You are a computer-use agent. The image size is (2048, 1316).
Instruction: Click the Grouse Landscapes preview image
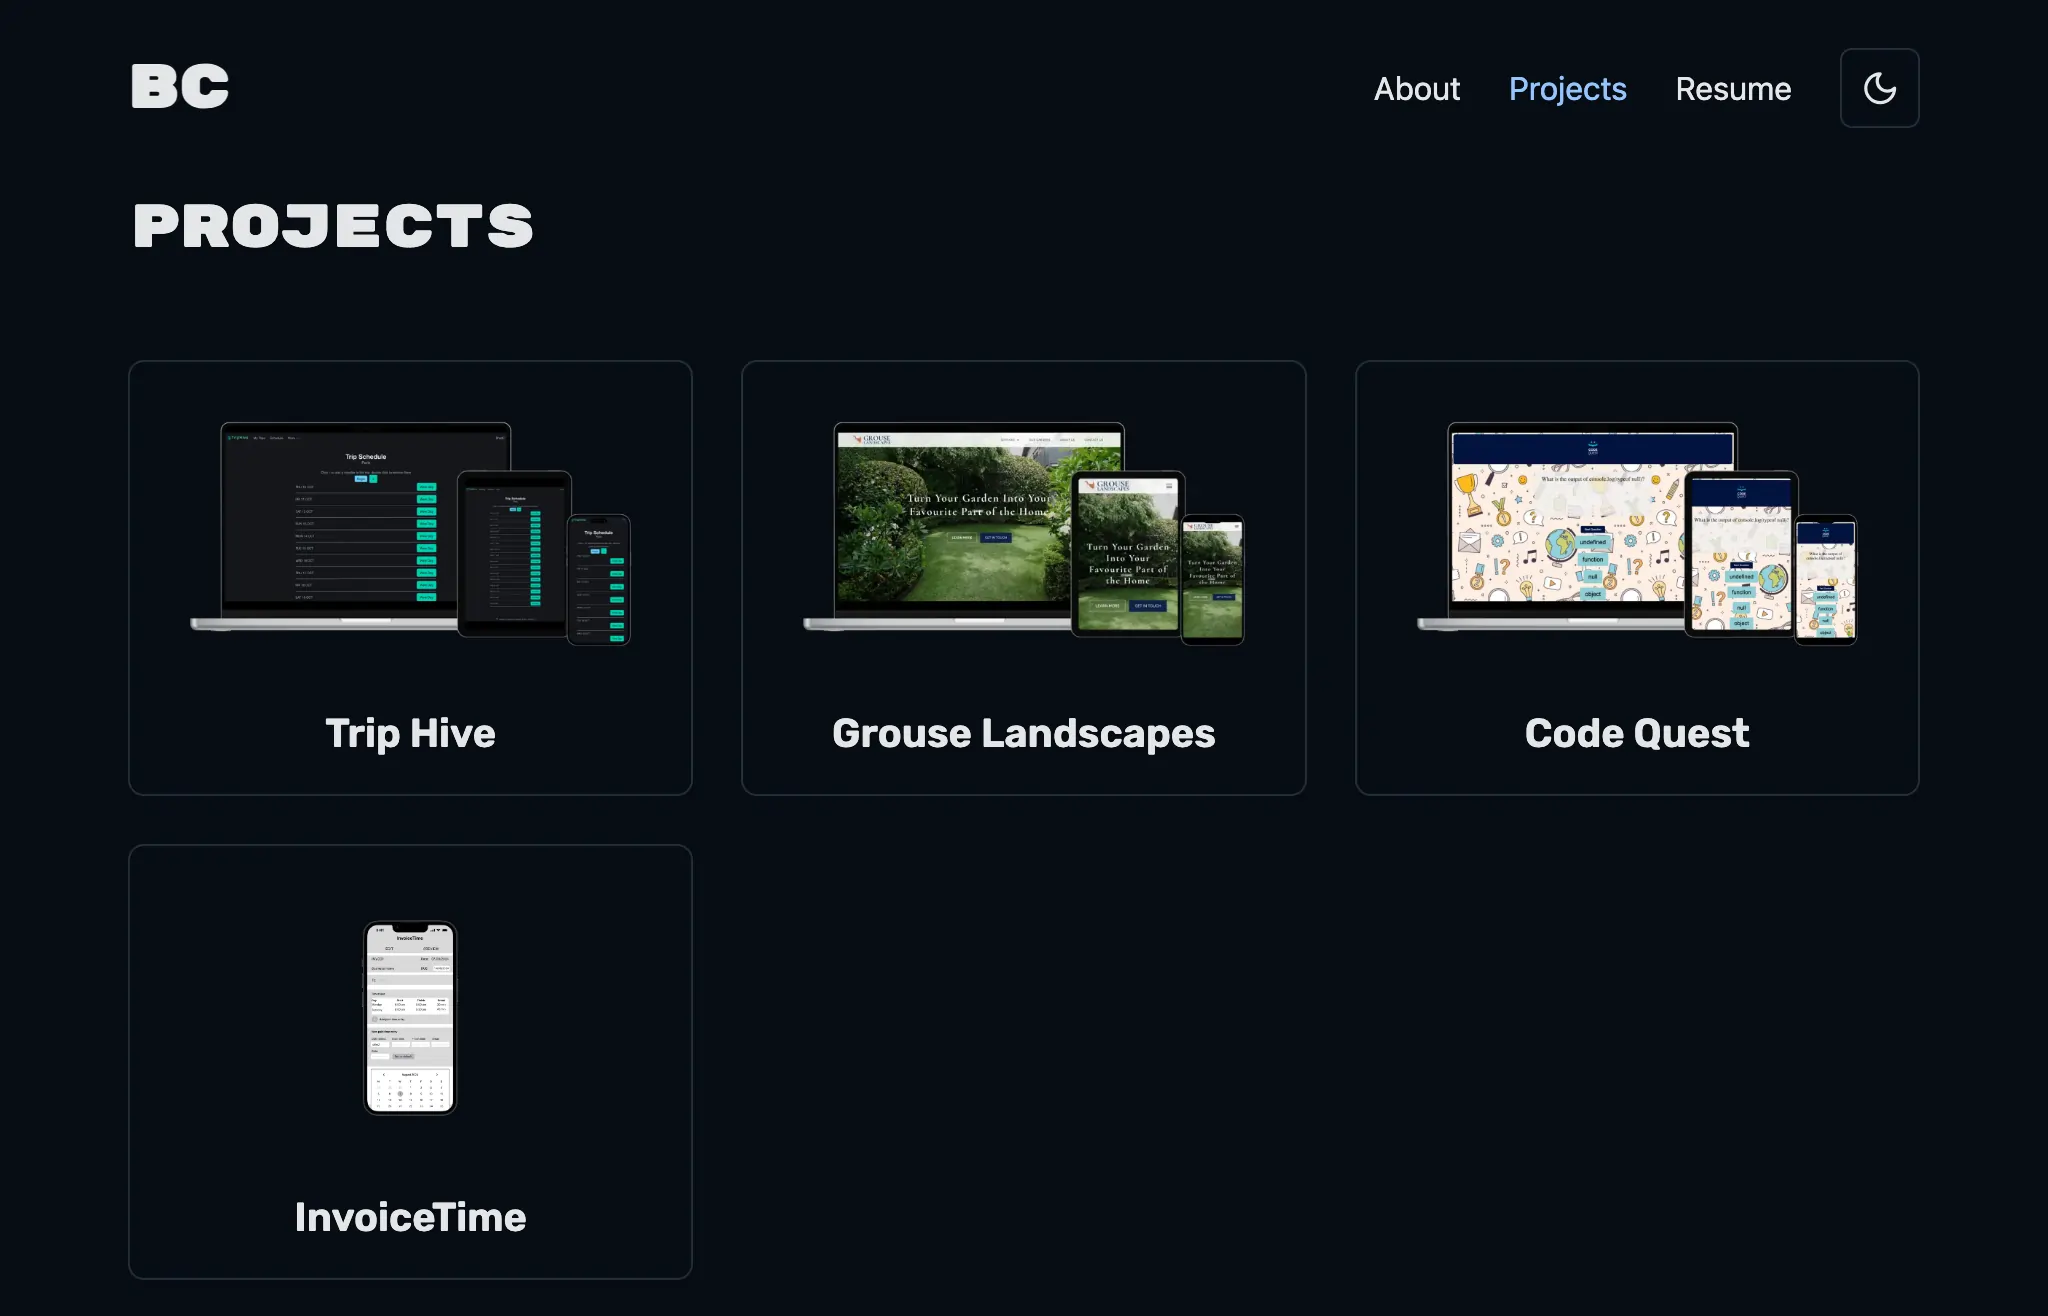pos(1023,530)
